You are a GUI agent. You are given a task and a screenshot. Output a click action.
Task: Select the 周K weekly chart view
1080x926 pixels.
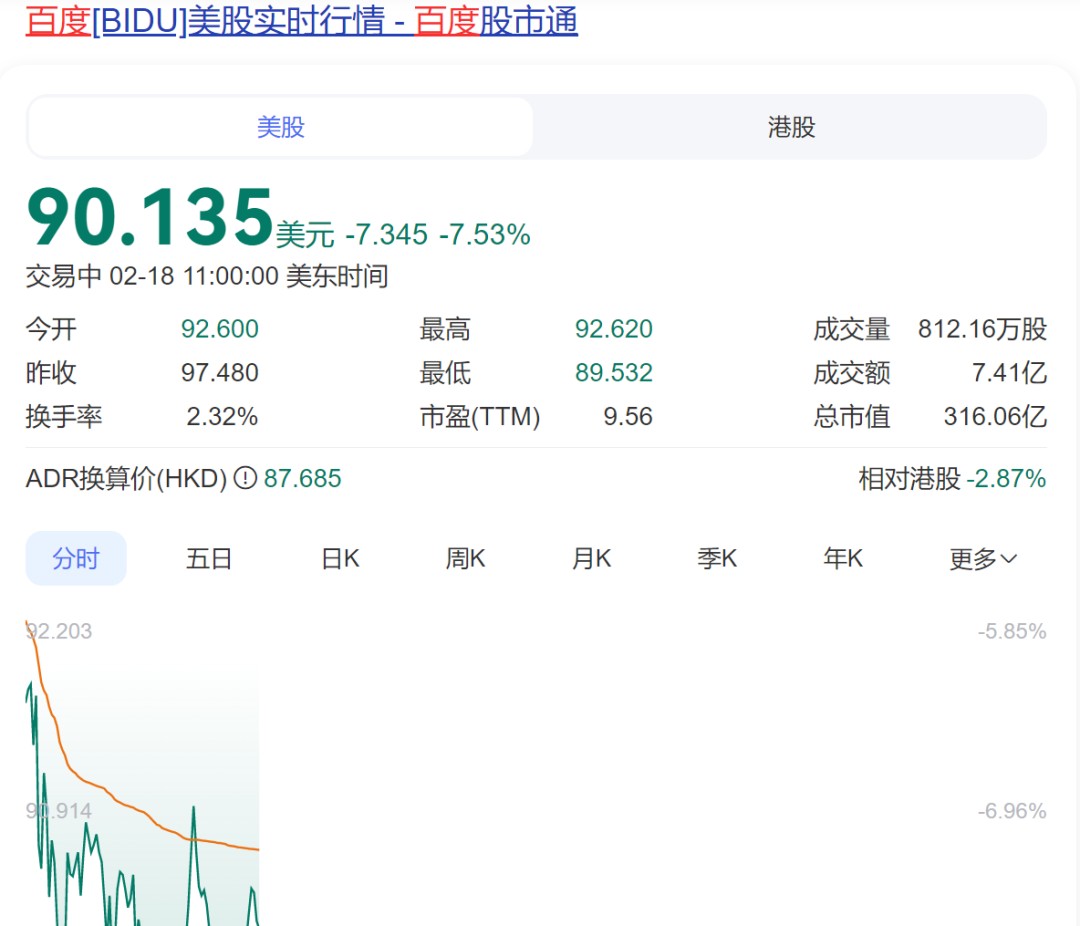click(465, 558)
